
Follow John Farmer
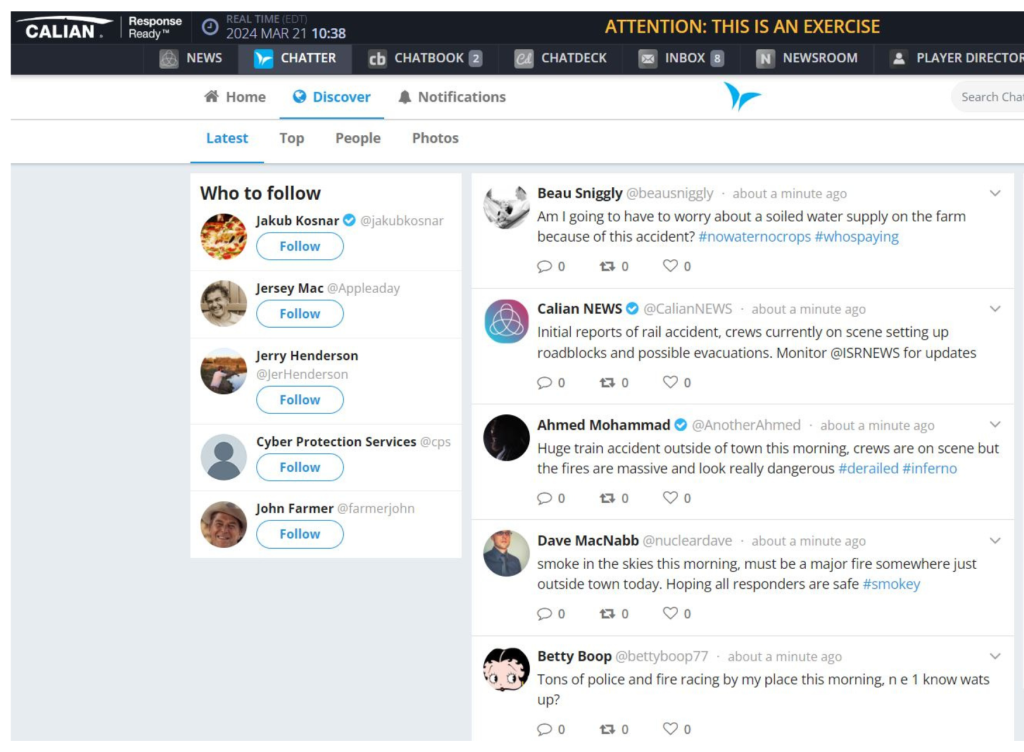[299, 534]
